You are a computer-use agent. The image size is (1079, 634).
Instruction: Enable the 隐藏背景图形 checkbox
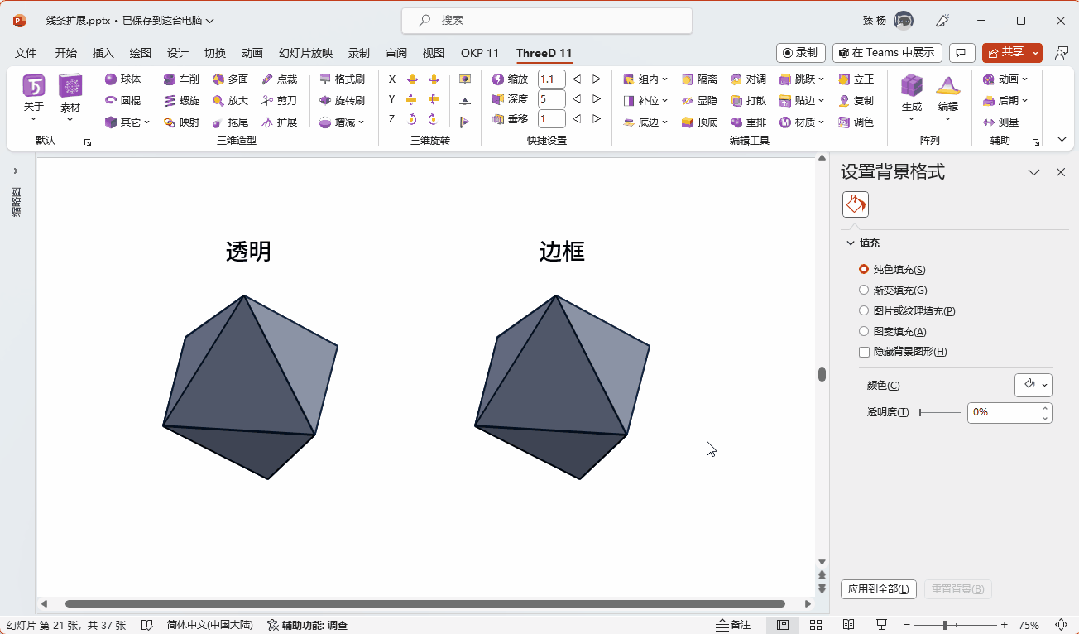pos(863,351)
